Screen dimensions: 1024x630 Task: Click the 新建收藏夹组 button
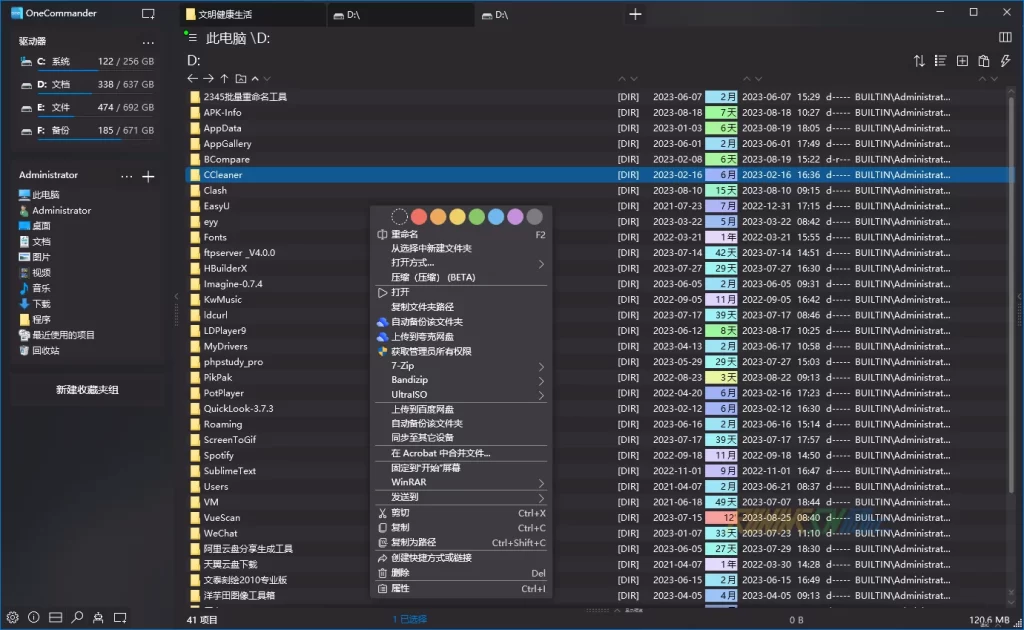(x=87, y=390)
